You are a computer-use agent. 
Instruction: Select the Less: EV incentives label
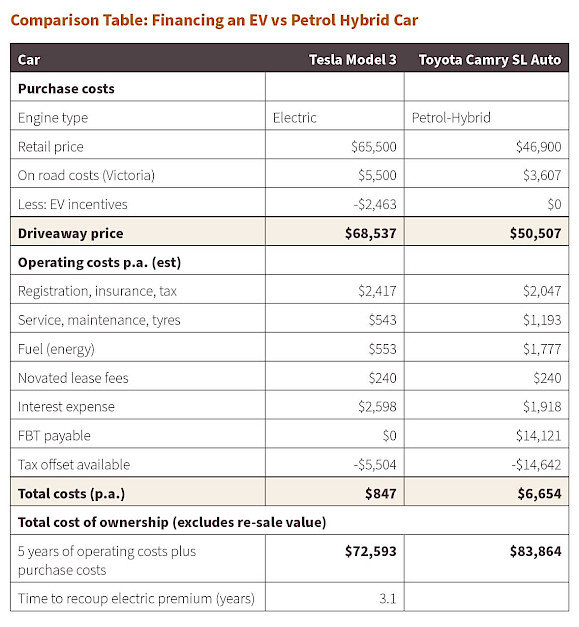(x=73, y=204)
